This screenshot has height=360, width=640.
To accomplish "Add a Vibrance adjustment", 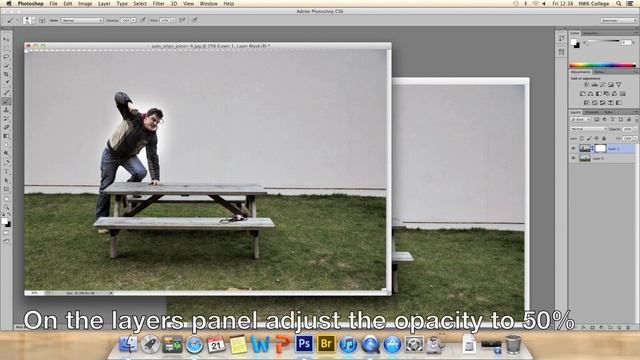I will 618,84.
